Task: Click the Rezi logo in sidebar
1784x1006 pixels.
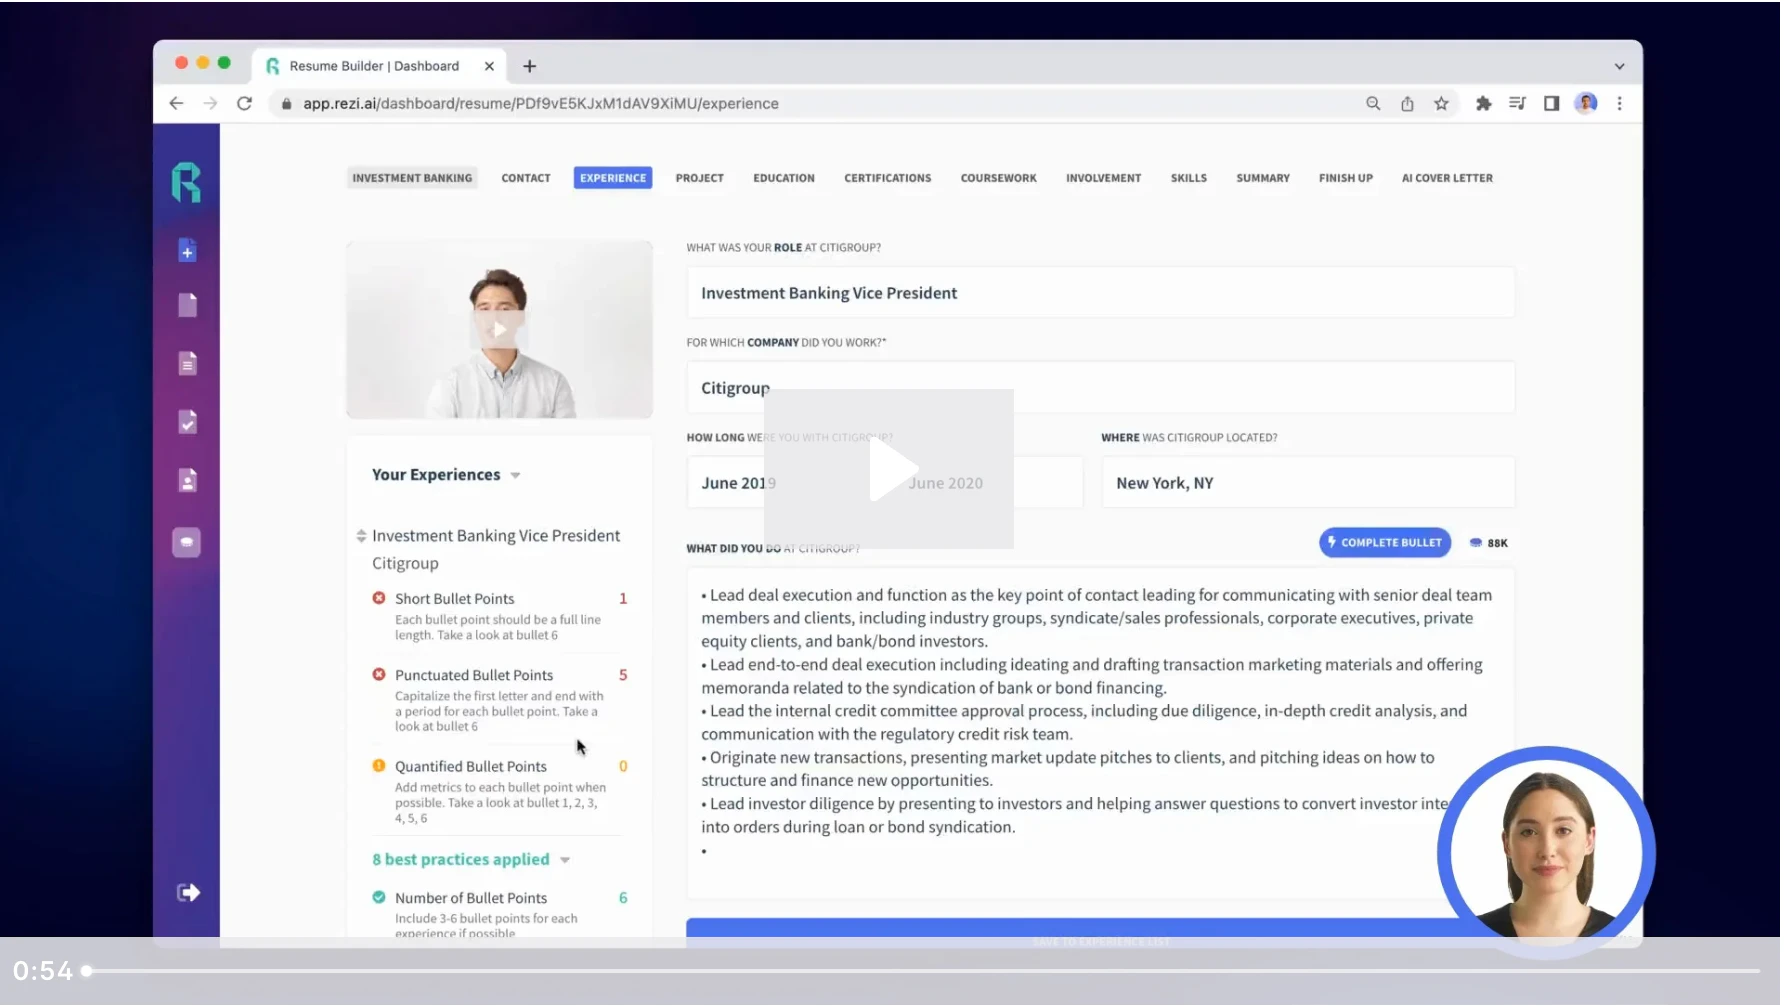Action: (186, 183)
